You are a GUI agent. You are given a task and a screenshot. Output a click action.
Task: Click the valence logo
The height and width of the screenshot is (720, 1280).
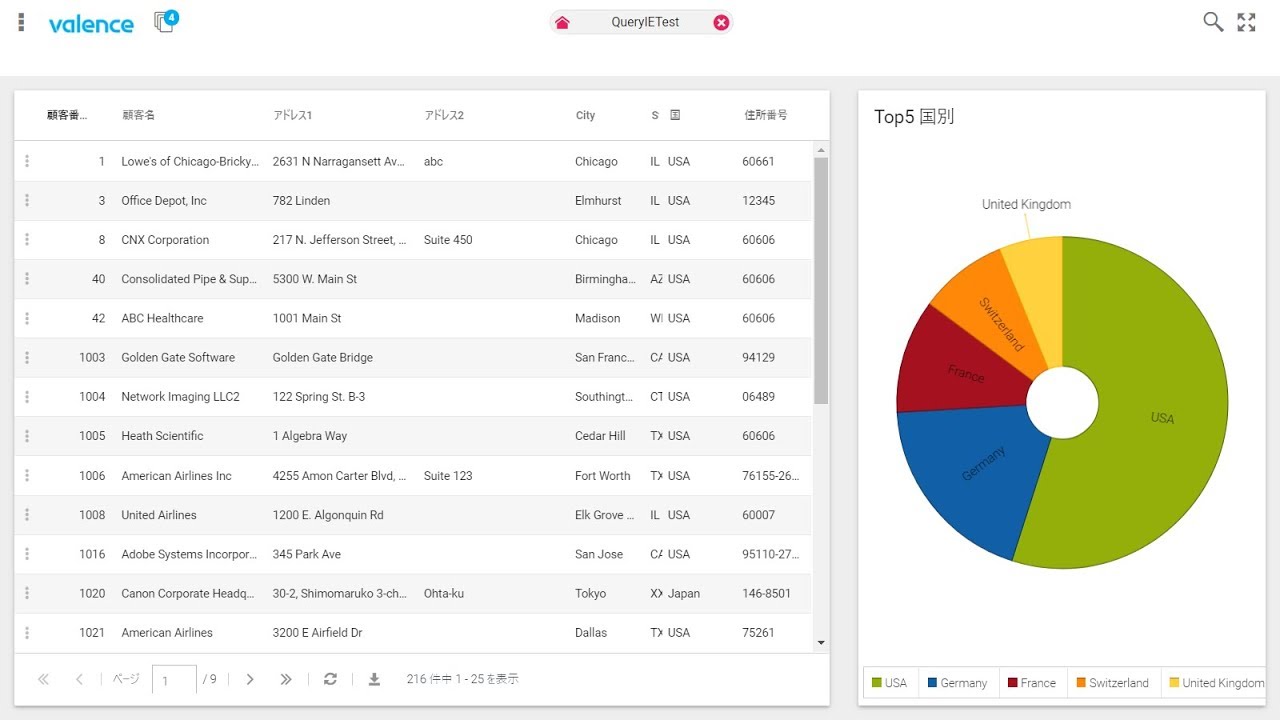[91, 24]
